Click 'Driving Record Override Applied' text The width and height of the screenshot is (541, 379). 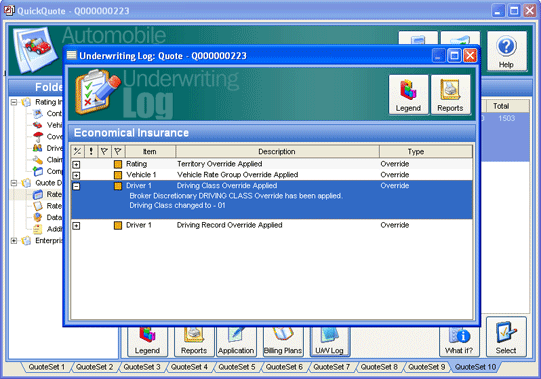pyautogui.click(x=229, y=225)
